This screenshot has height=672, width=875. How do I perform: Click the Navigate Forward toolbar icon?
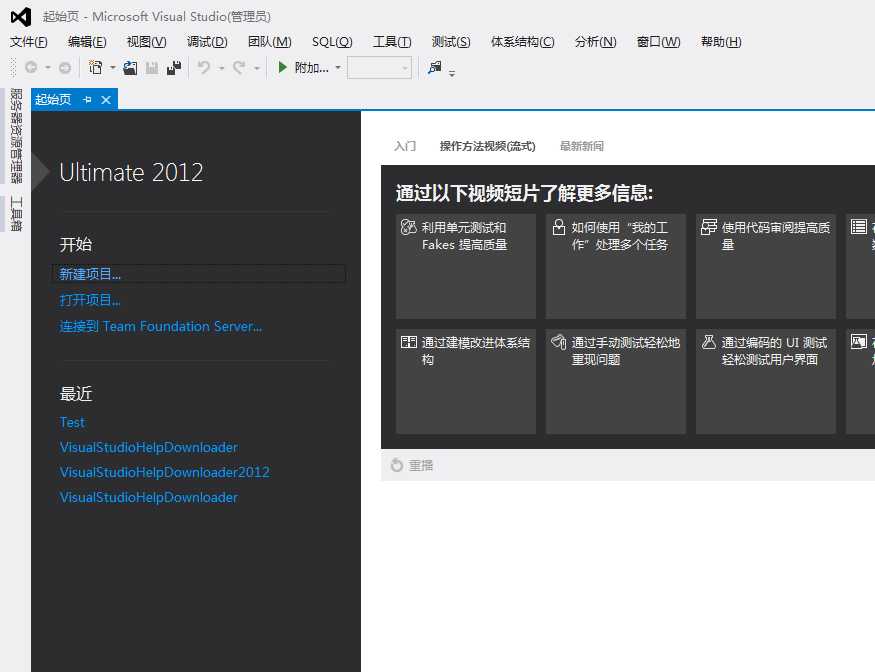tap(65, 68)
